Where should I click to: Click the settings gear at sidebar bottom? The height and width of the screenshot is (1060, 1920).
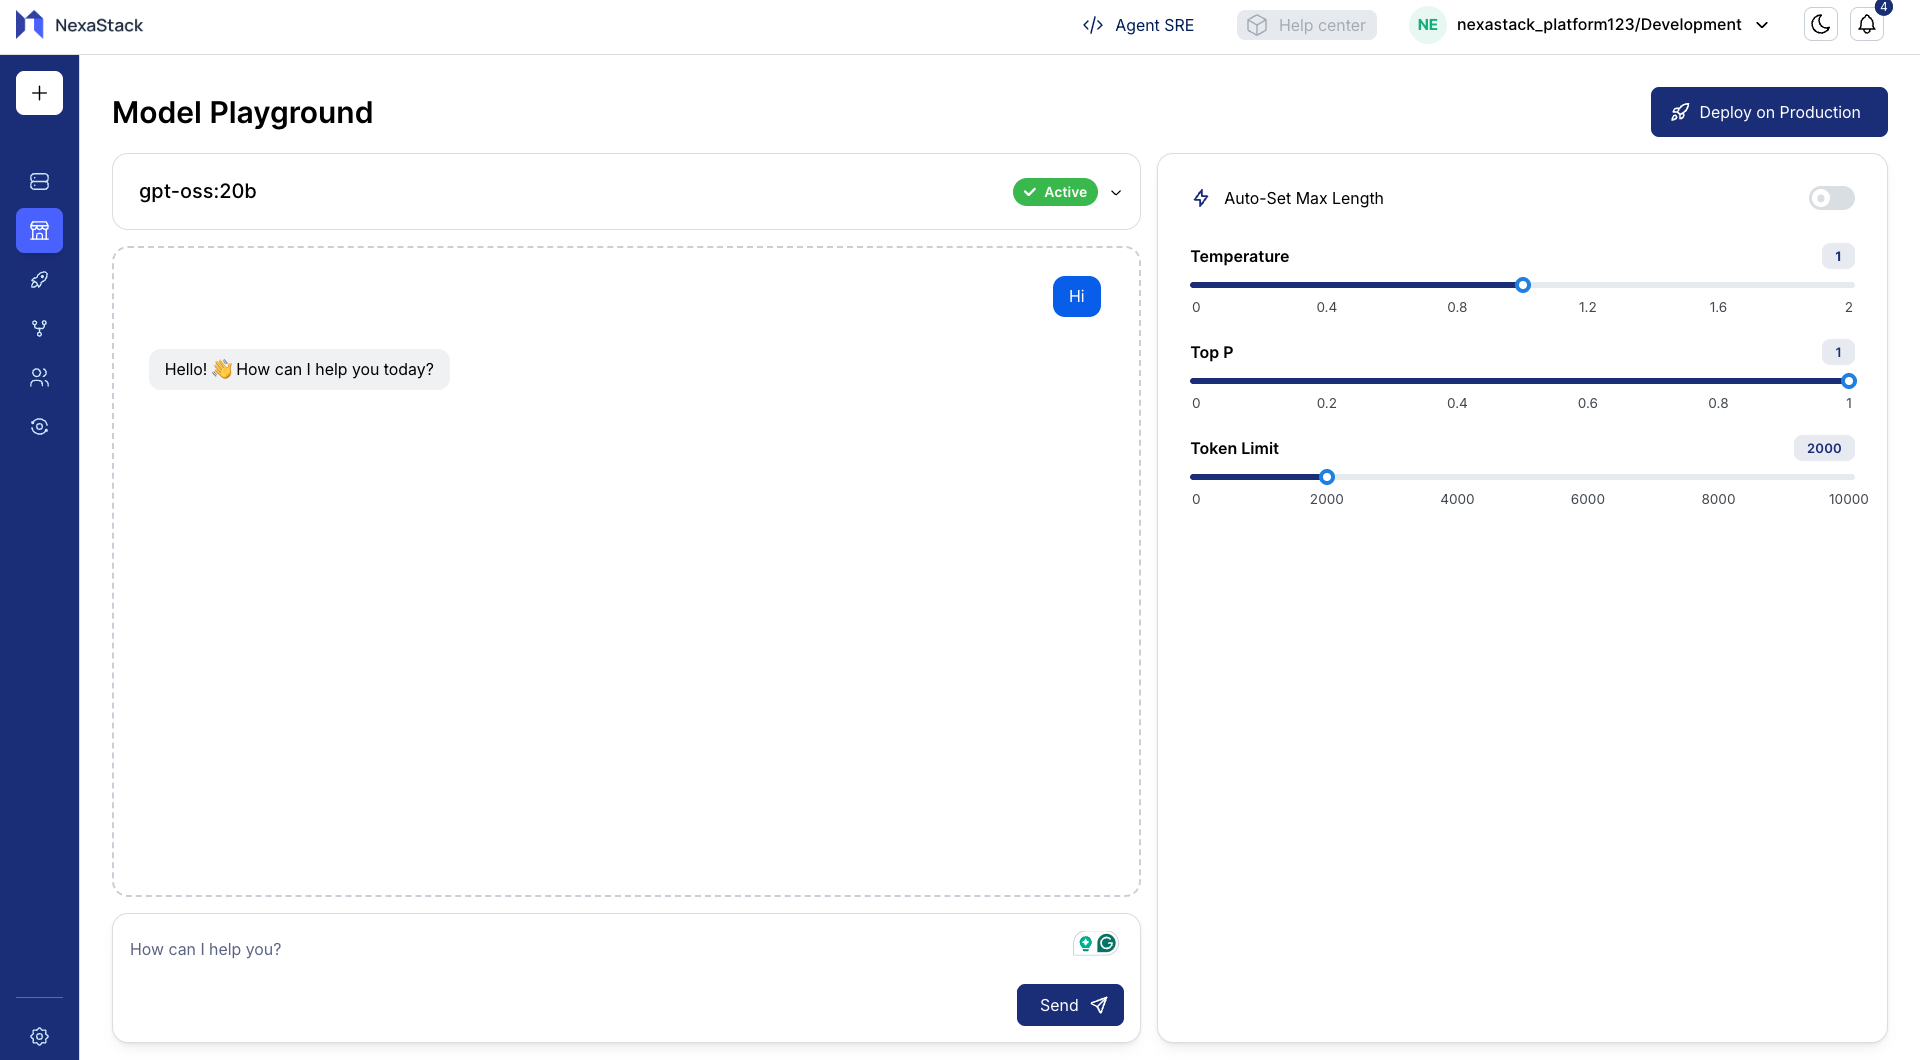[39, 1037]
